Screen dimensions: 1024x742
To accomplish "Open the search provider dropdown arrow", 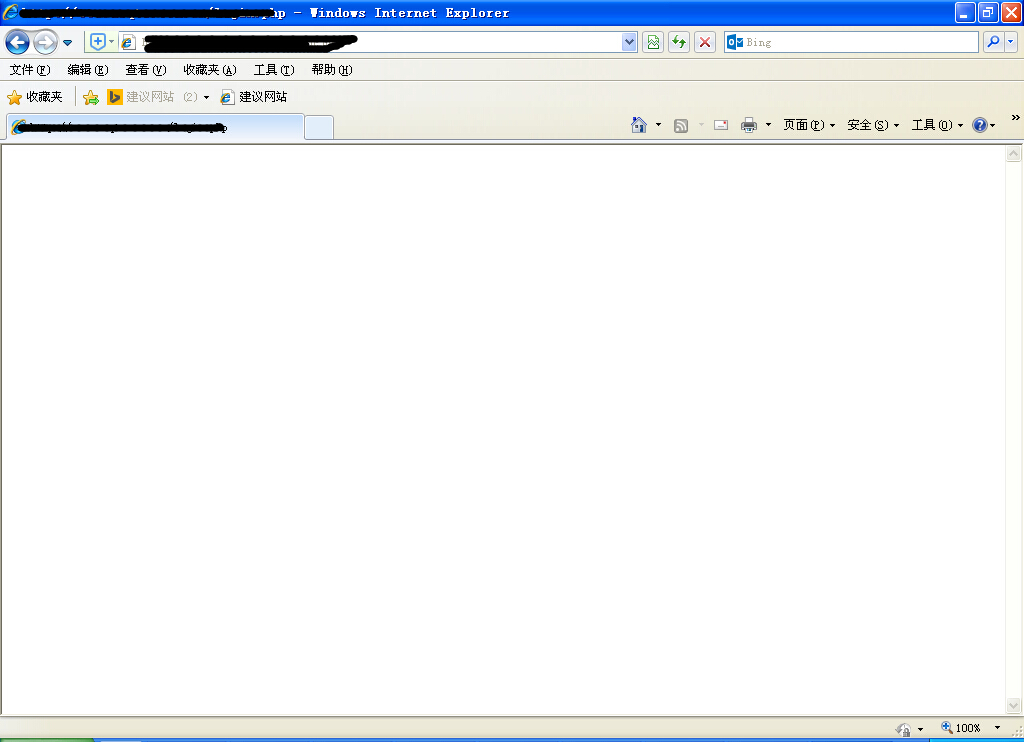I will click(x=1010, y=42).
